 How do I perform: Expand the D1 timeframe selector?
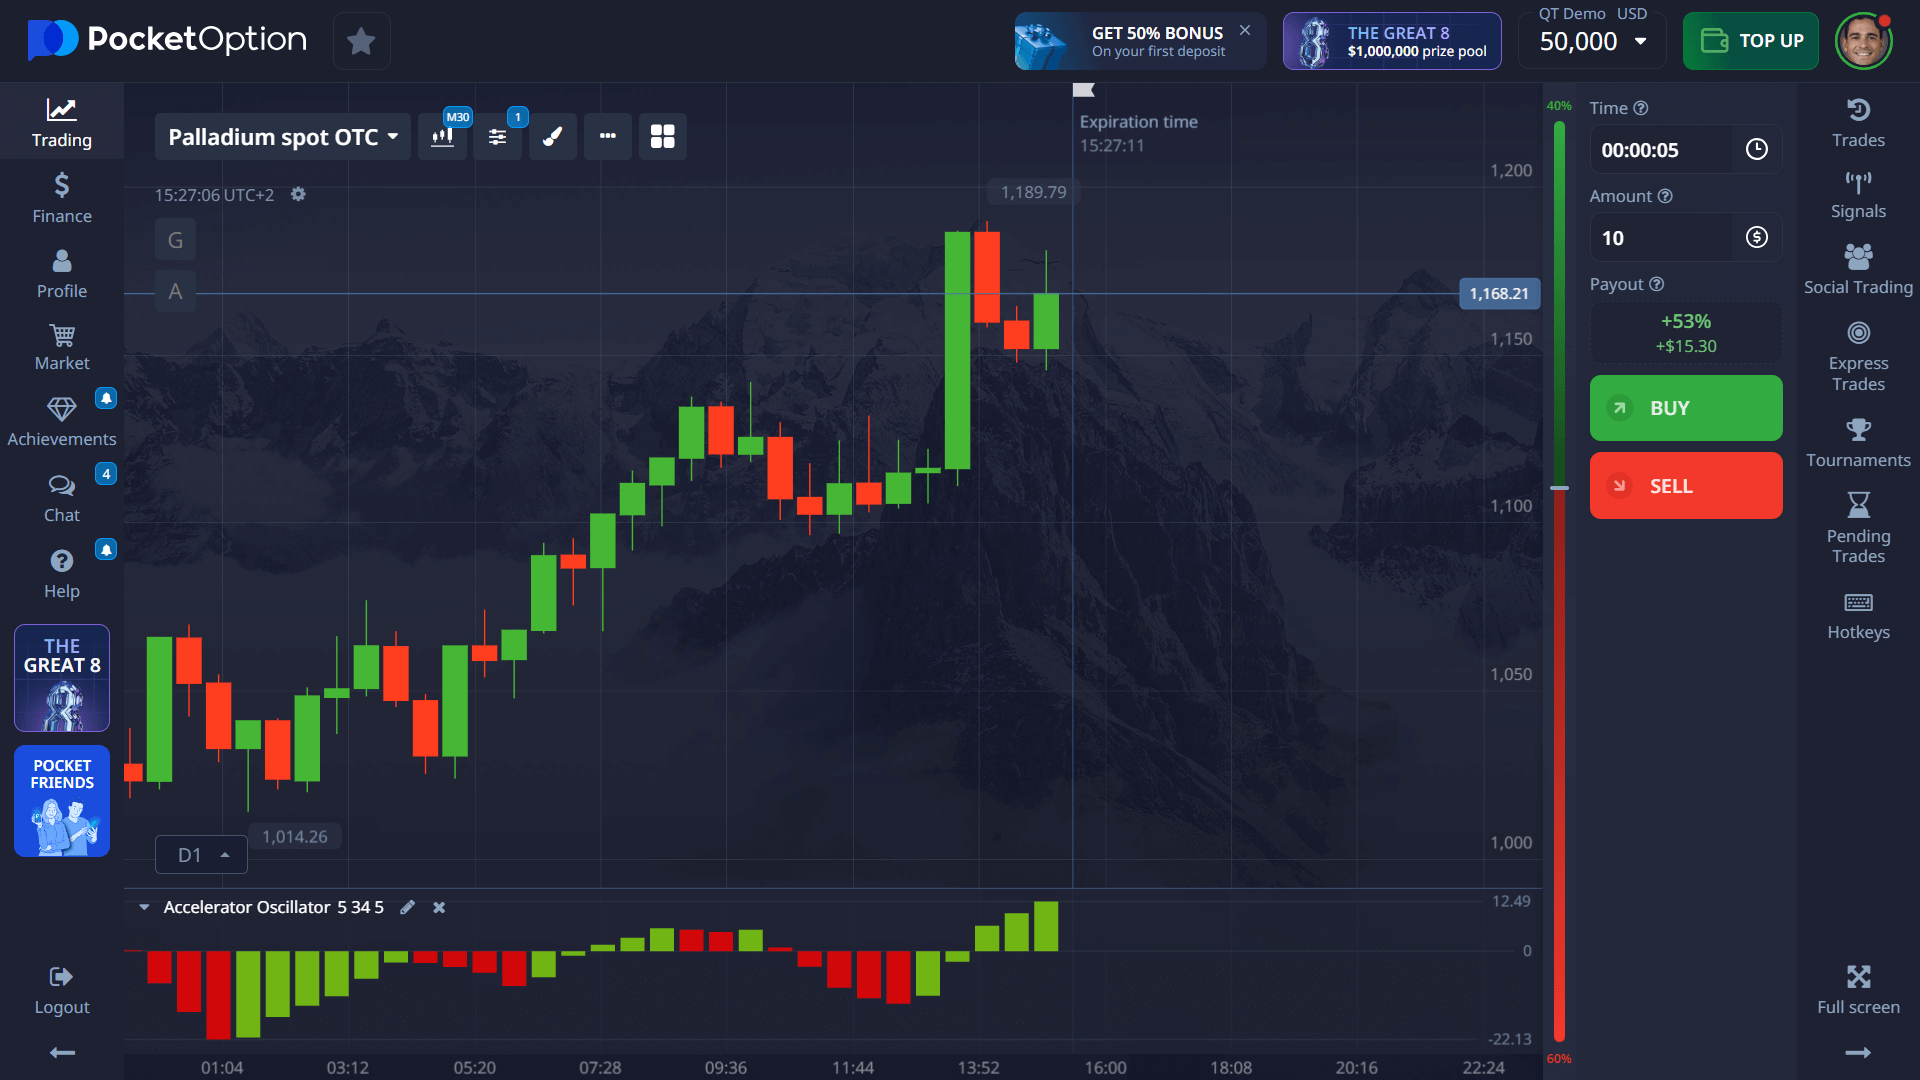(202, 855)
